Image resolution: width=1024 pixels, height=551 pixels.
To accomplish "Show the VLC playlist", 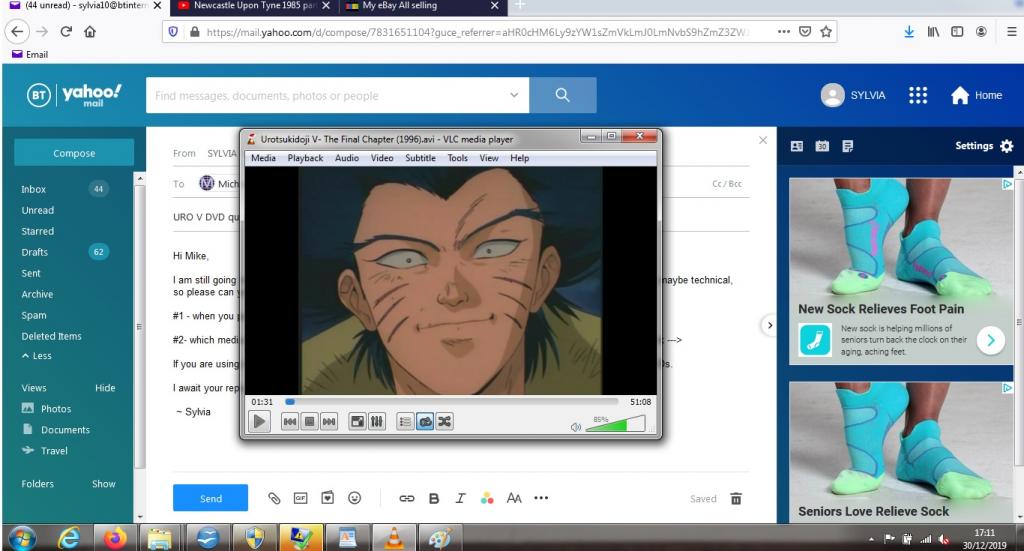I will [406, 422].
